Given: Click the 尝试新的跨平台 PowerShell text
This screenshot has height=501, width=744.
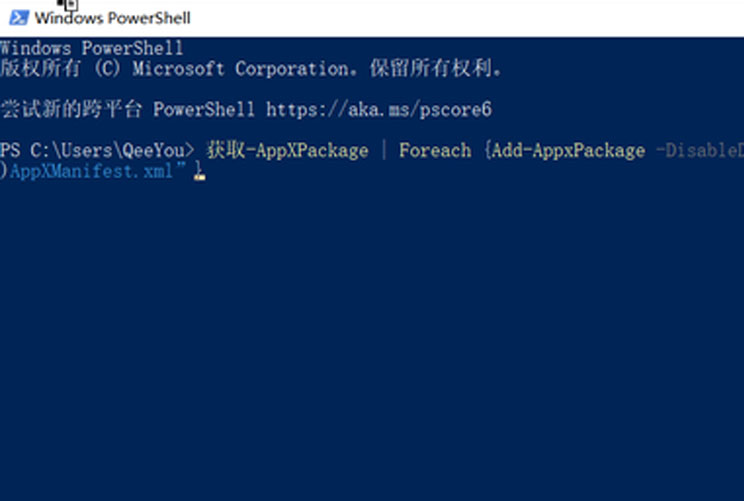Looking at the screenshot, I should (x=127, y=110).
